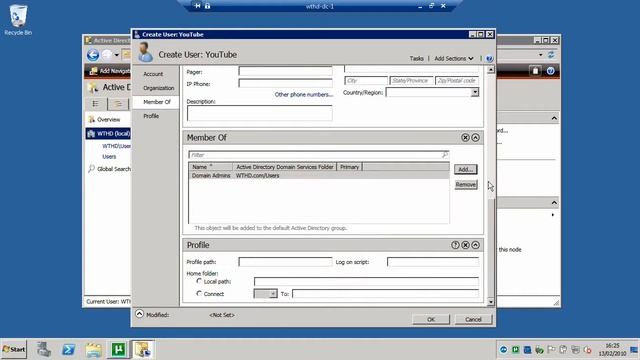
Task: Go to the Member Of section
Action: coord(157,102)
